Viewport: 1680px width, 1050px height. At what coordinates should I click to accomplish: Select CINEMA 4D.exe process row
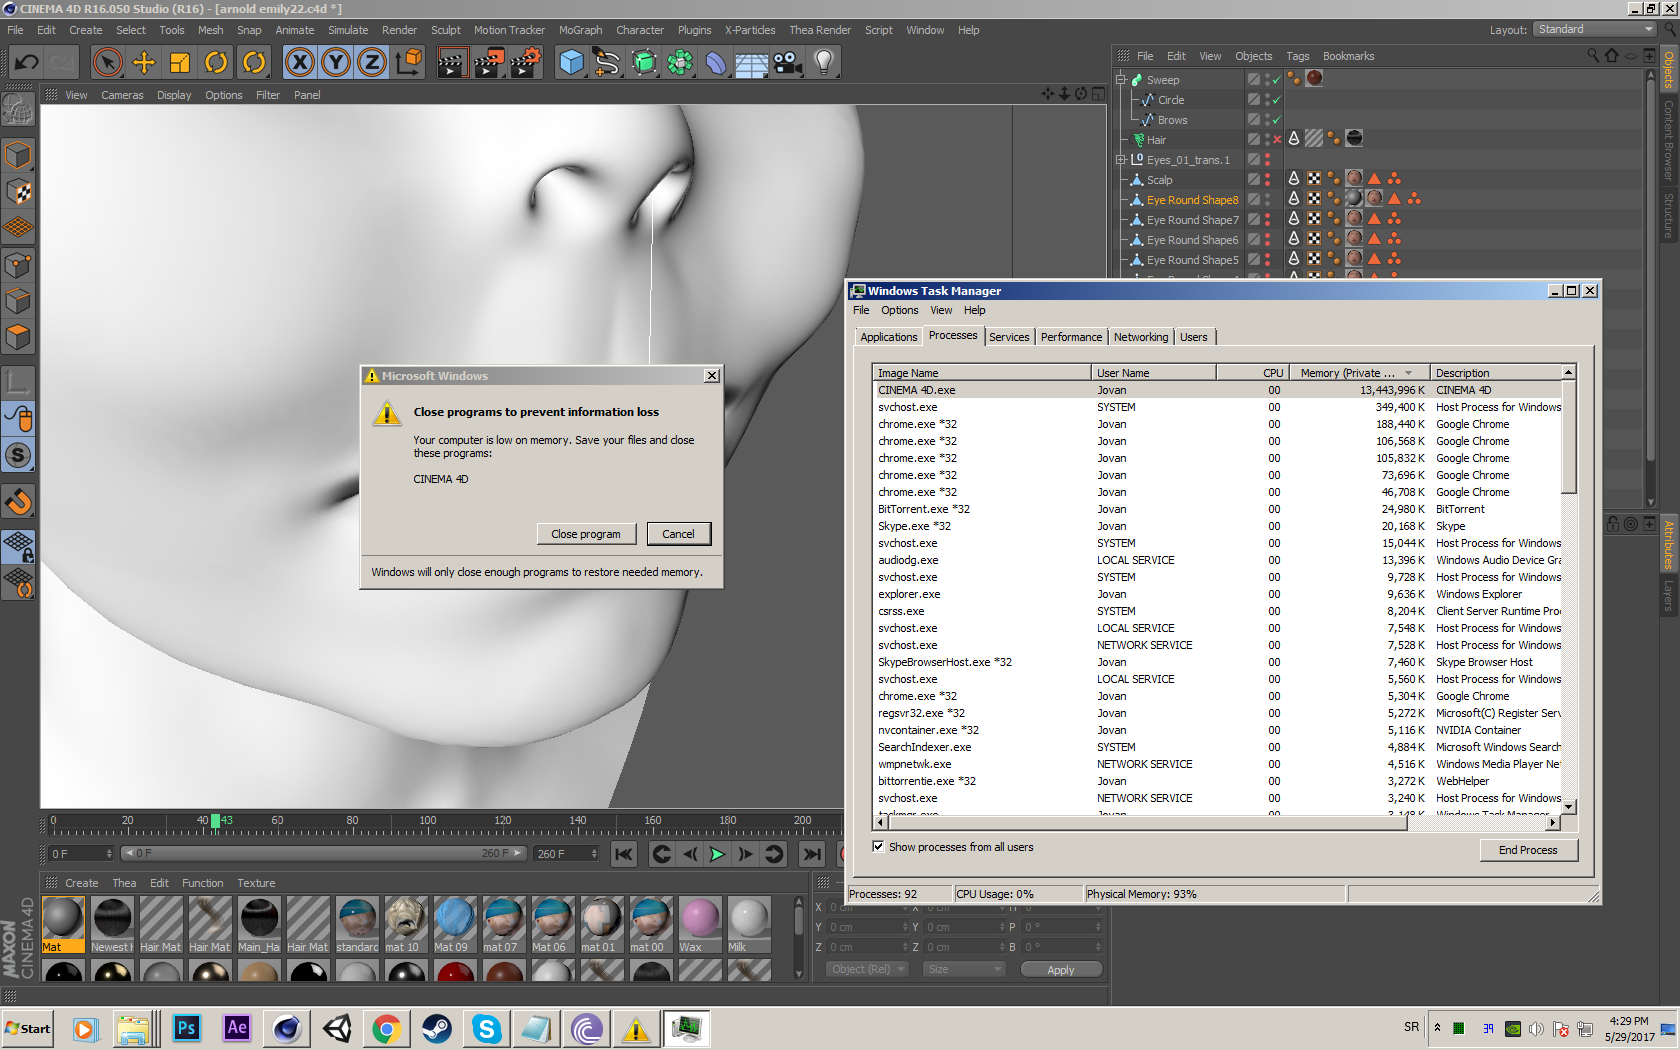[x=1216, y=390]
